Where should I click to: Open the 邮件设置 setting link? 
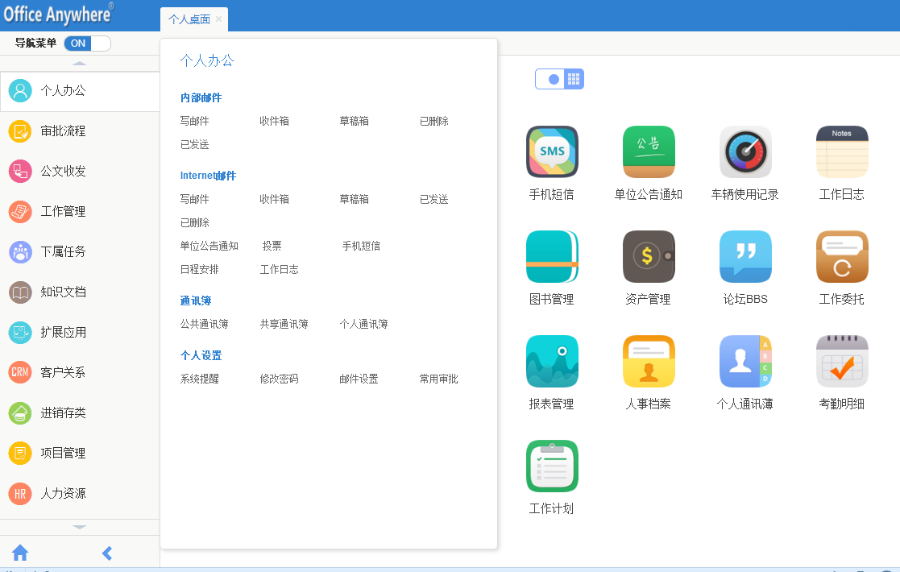click(x=359, y=379)
